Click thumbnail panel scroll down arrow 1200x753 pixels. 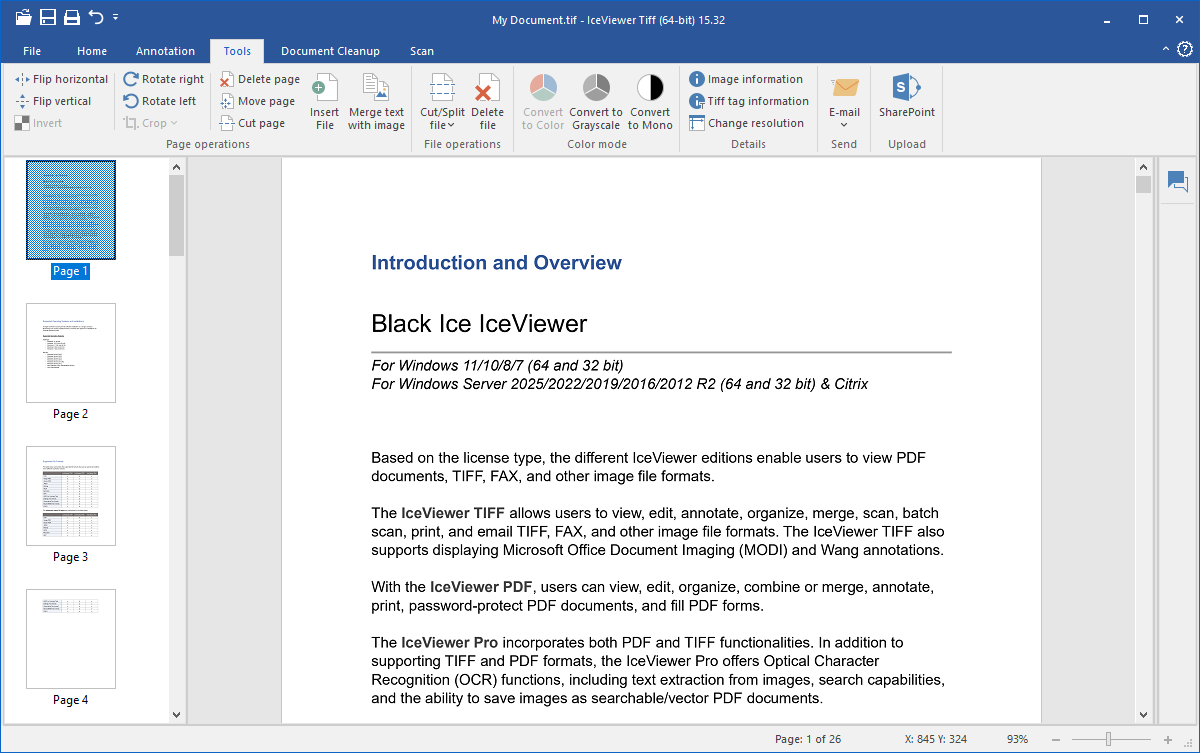pyautogui.click(x=177, y=715)
